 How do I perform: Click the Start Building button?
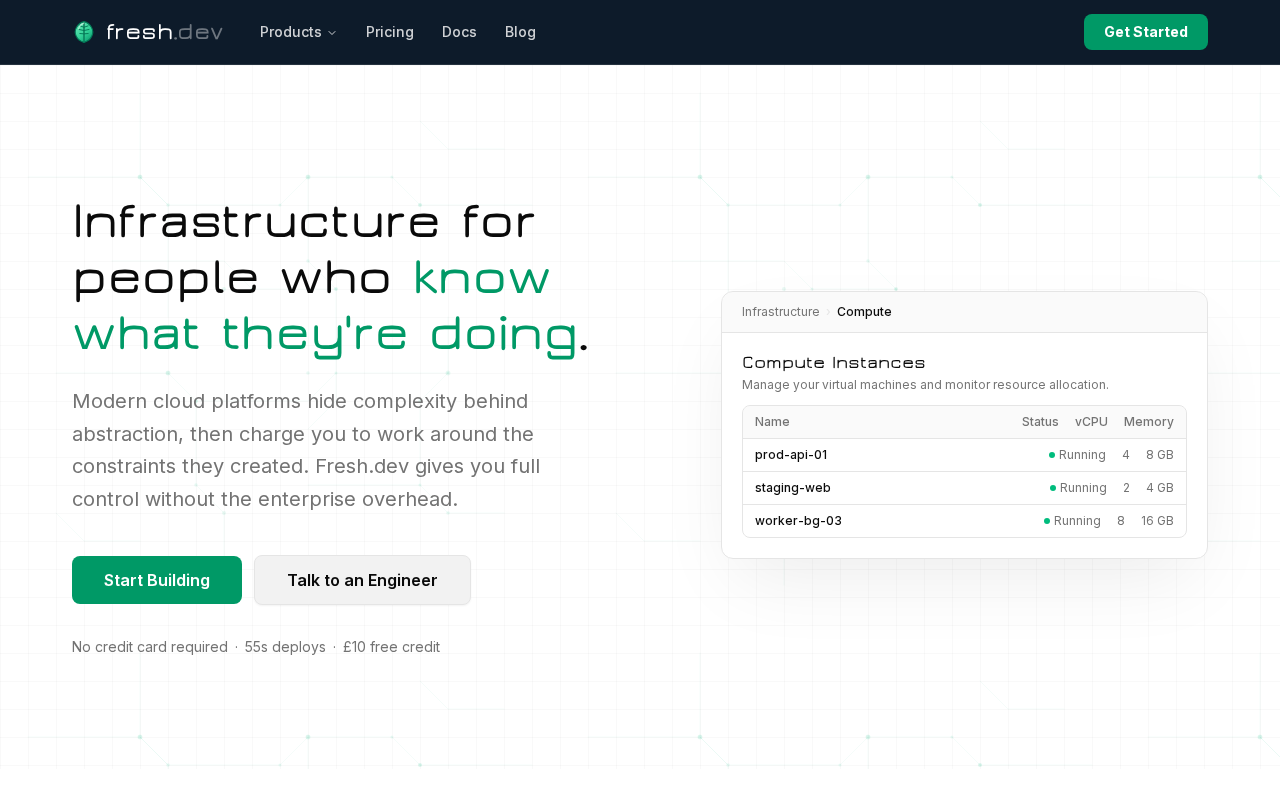157,580
